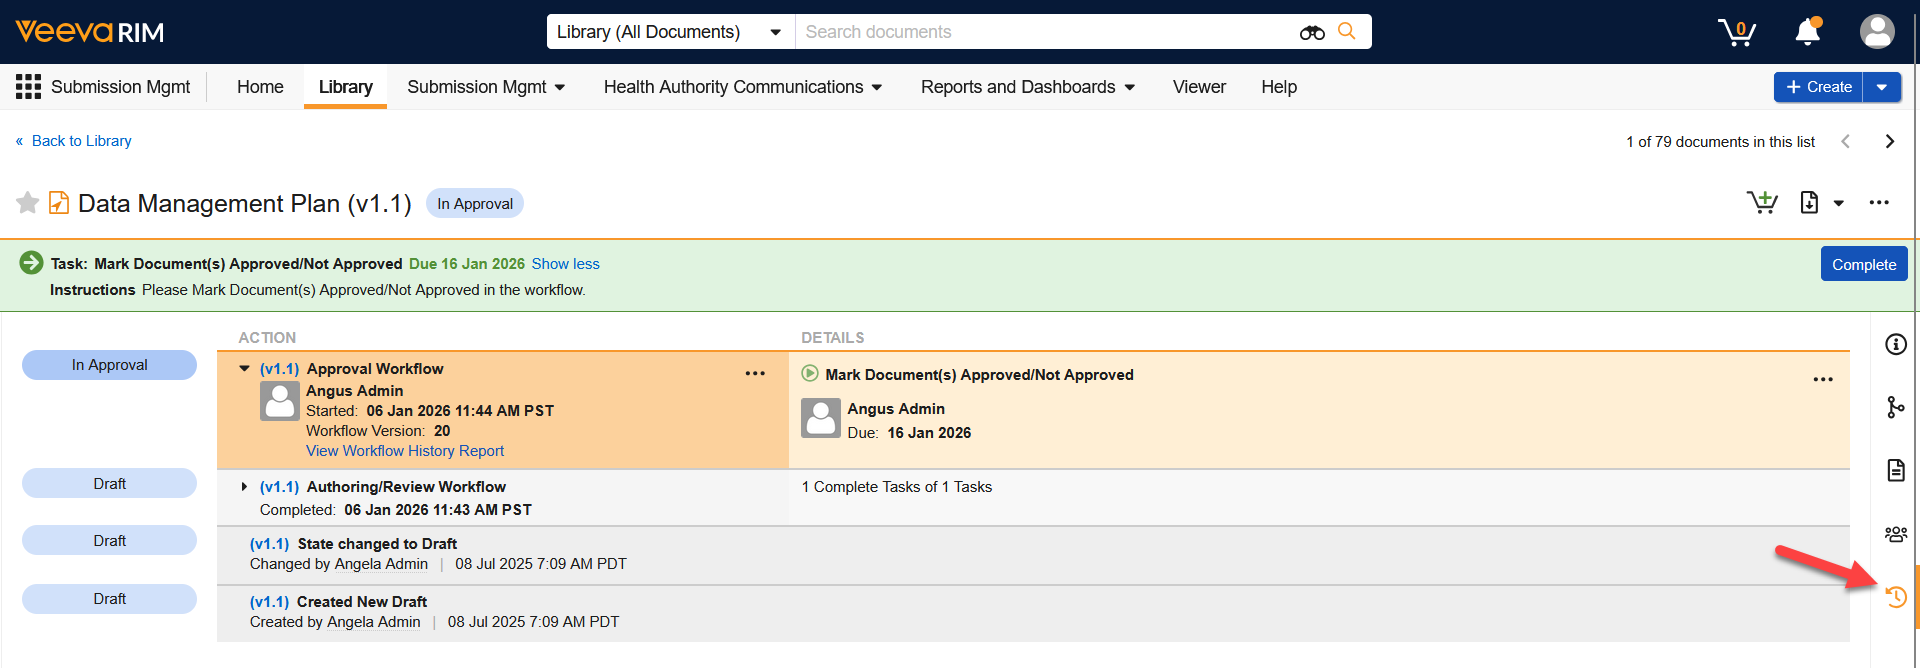Click the In Approval timeline state pill

pyautogui.click(x=110, y=365)
